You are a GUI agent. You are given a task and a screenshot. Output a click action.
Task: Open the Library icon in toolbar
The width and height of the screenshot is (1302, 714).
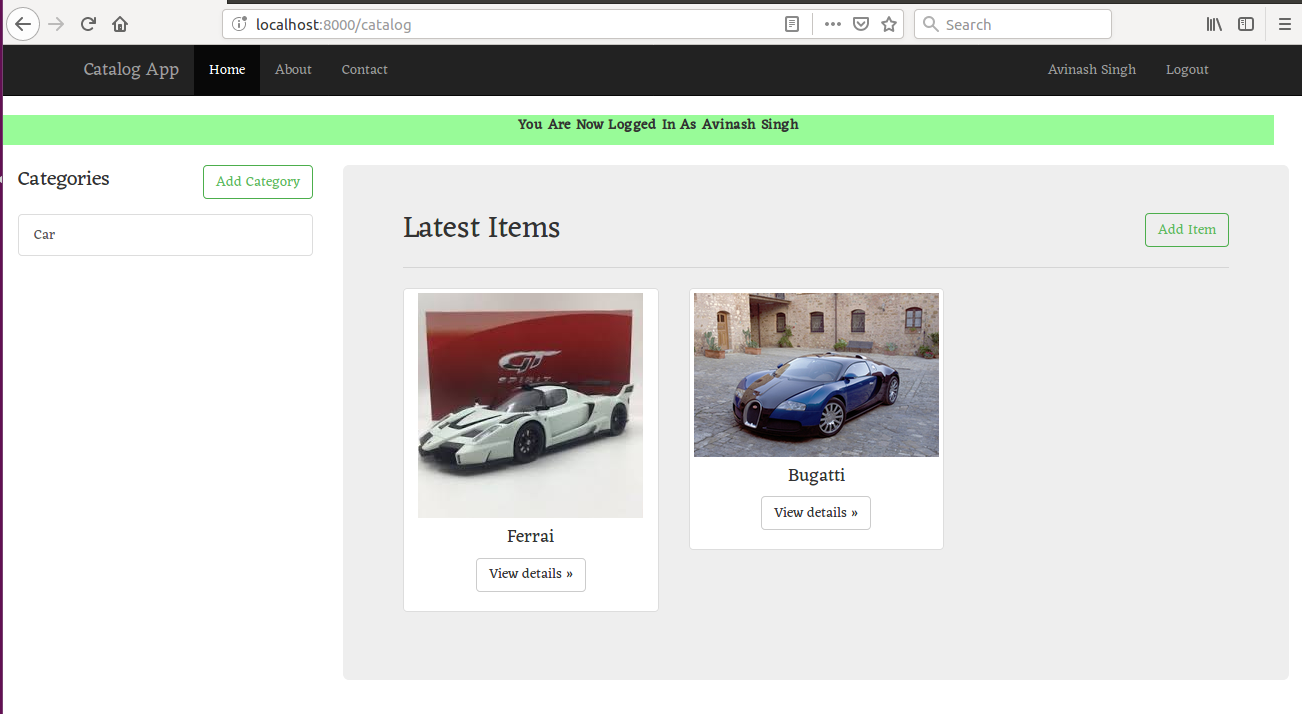pyautogui.click(x=1214, y=24)
